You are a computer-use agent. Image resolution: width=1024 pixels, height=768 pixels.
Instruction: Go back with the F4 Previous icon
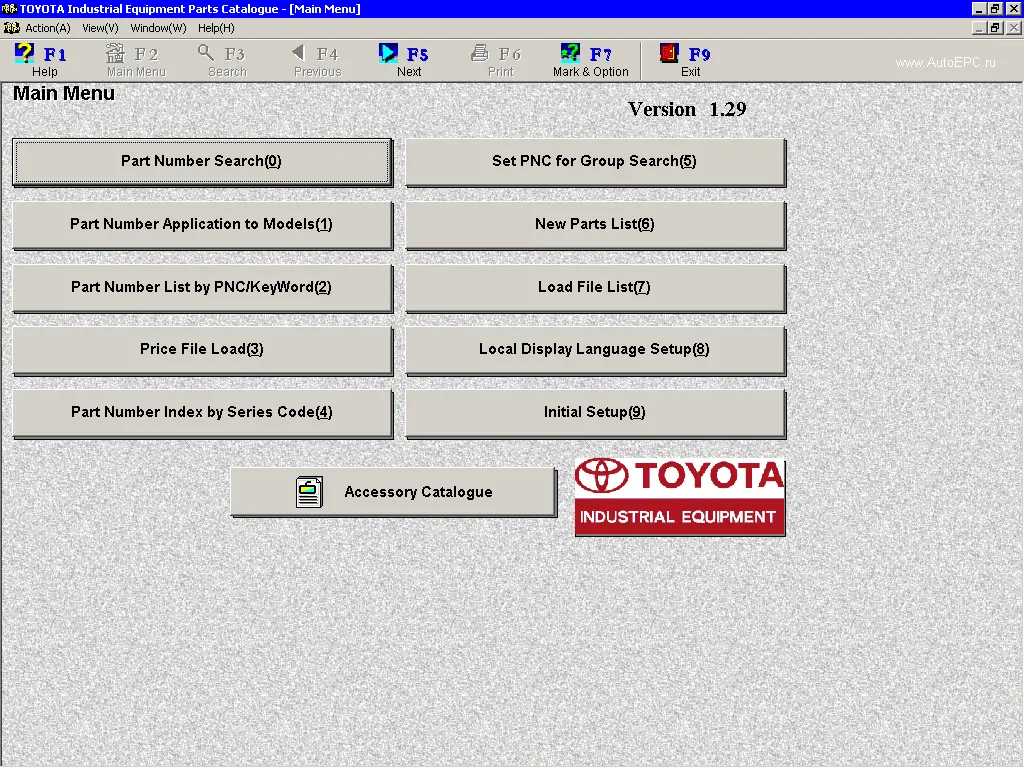click(x=298, y=53)
